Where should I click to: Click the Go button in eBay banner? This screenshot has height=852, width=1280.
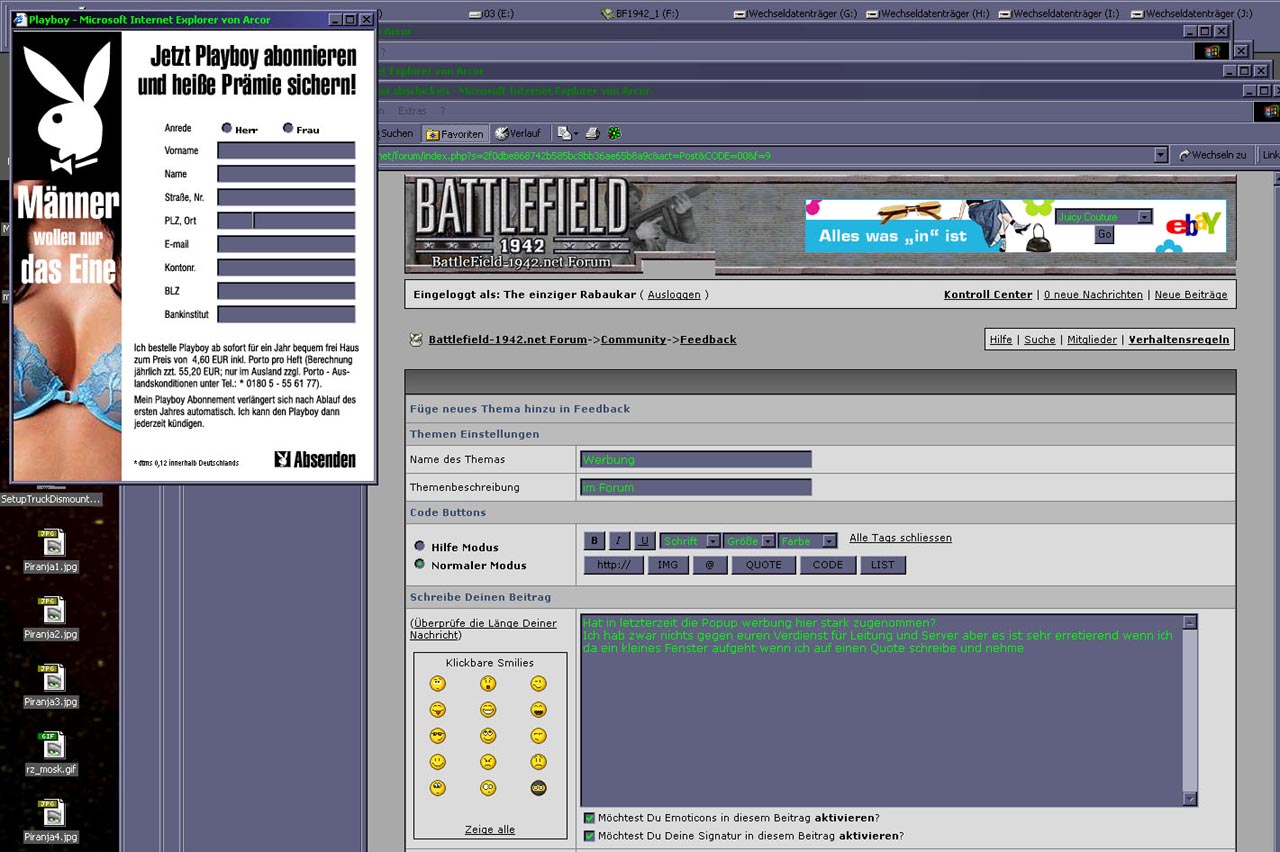tap(1105, 235)
